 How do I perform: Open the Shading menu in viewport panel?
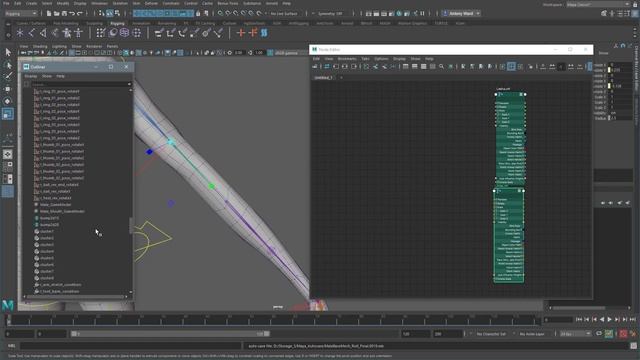coord(40,47)
